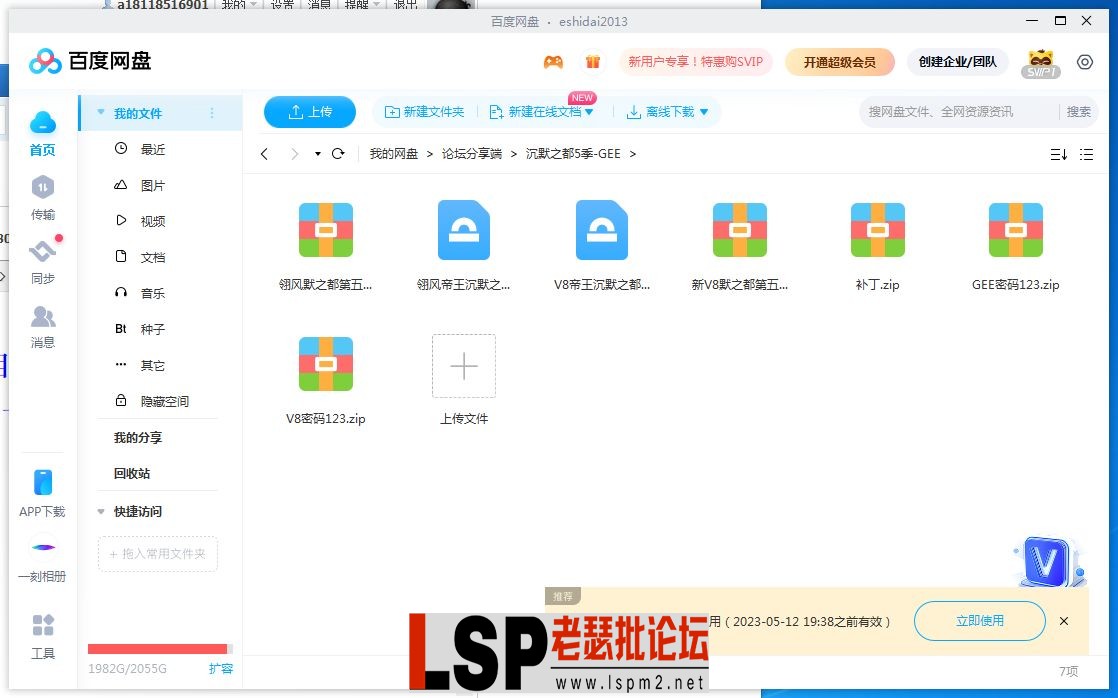The width and height of the screenshot is (1118, 698).
Task: Select the 视频 category in sidebar
Action: (x=152, y=220)
